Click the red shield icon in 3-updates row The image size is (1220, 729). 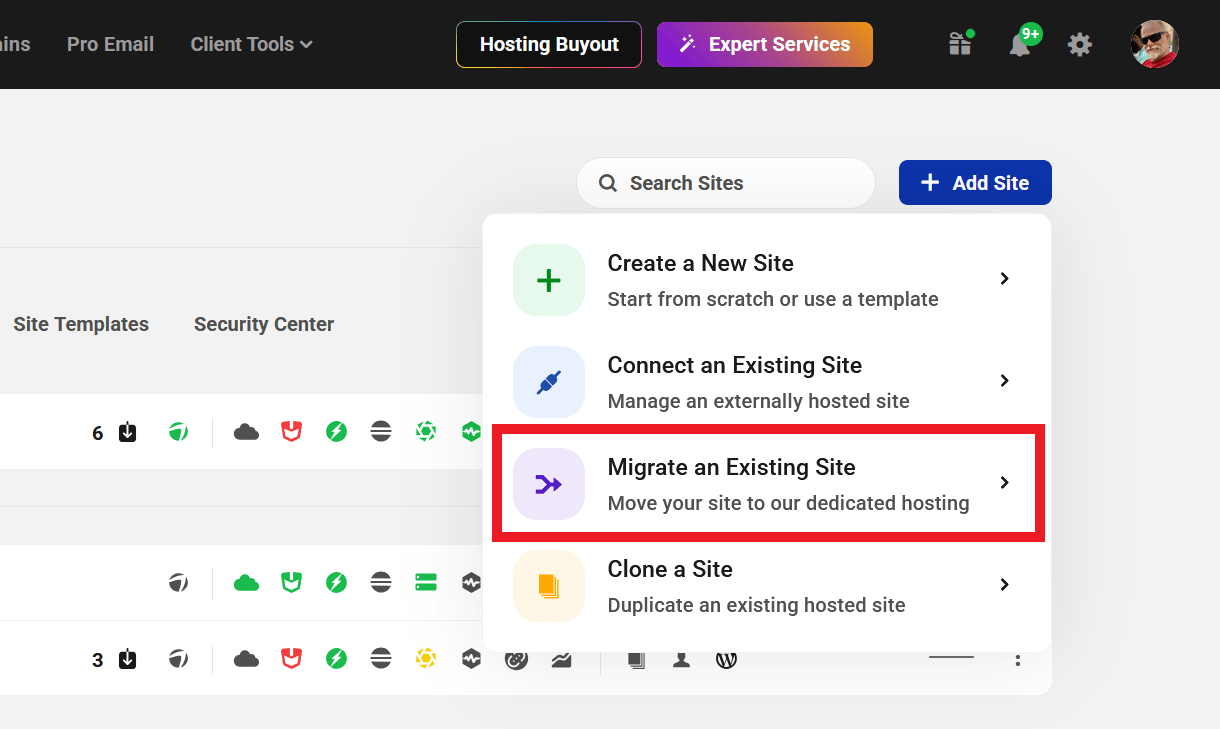click(291, 659)
